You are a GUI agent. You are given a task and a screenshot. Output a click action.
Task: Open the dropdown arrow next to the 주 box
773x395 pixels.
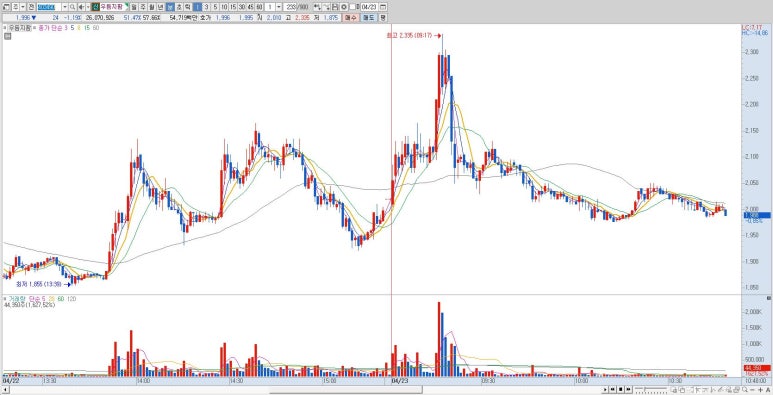[23, 7]
